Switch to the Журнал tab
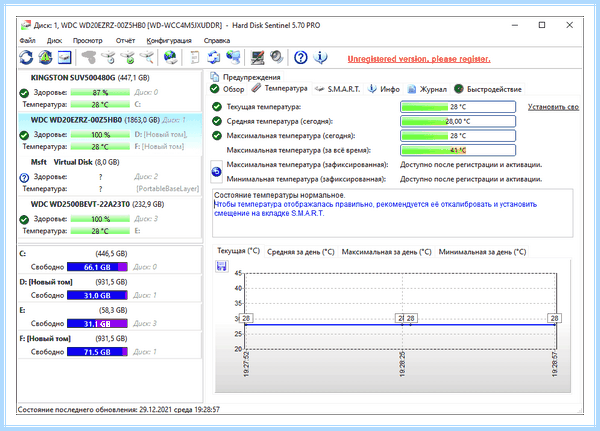The image size is (600, 431). 427,89
